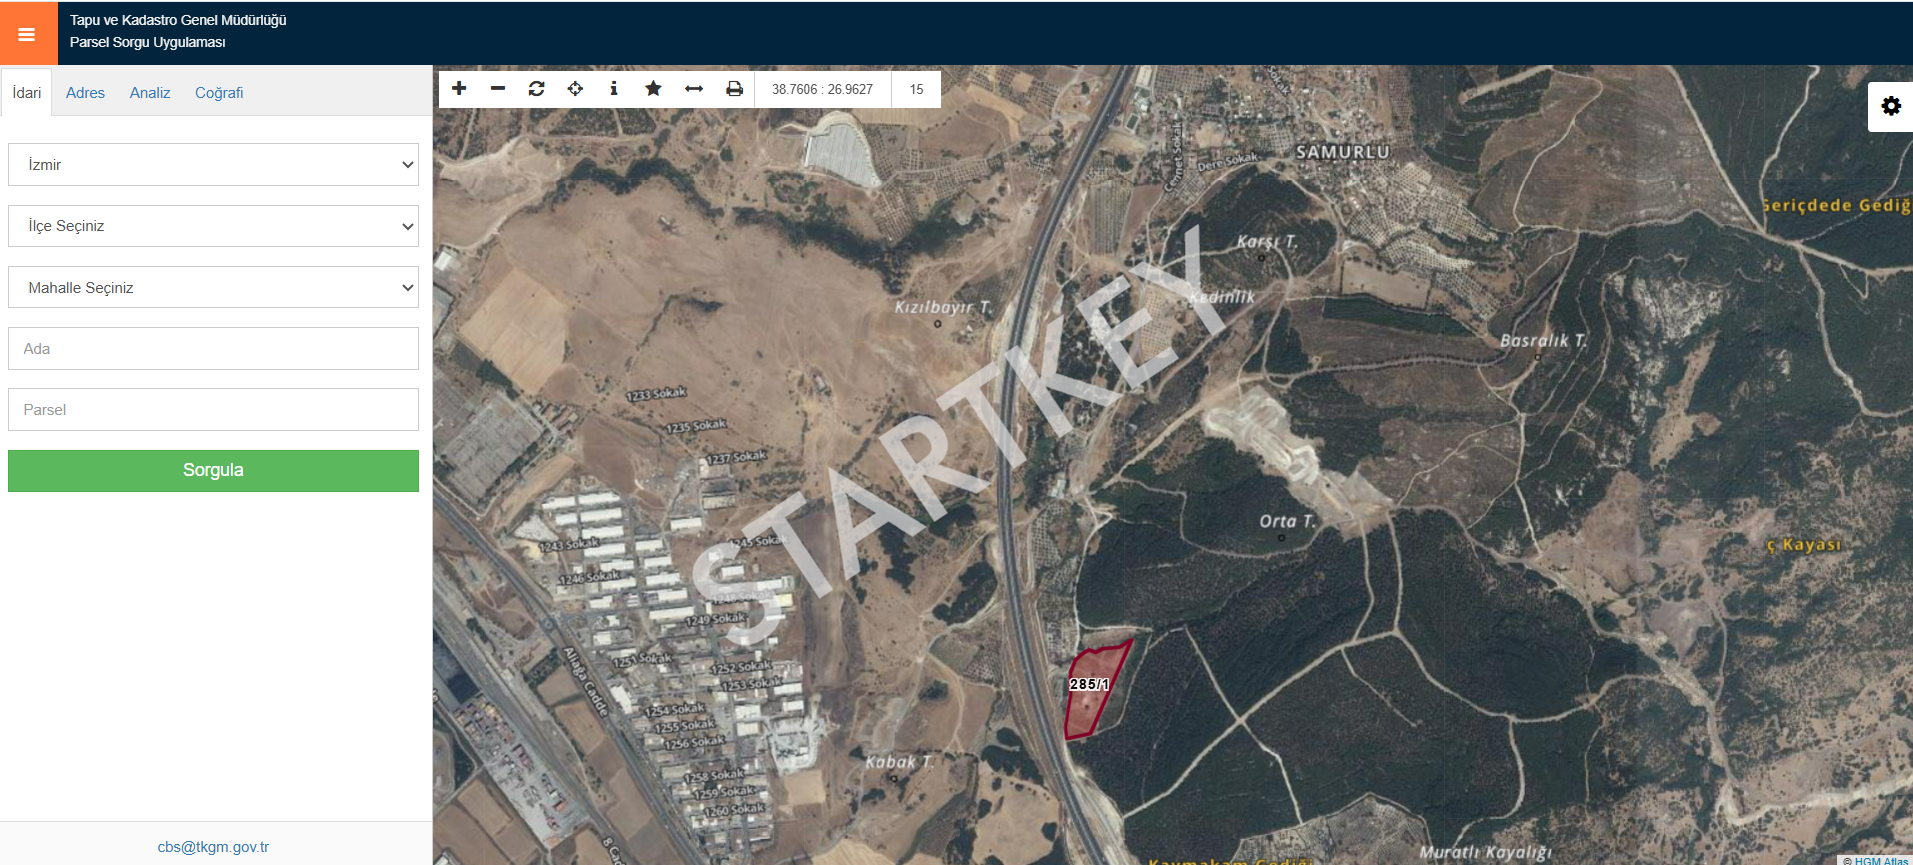Click the zoom out minus icon
Viewport: 1913px width, 865px height.
click(497, 89)
